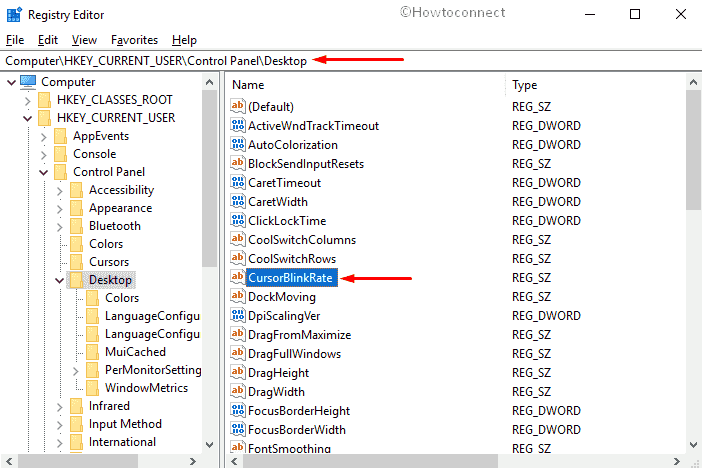The height and width of the screenshot is (468, 702).
Task: Select the MuiCached key in tree
Action: click(135, 352)
